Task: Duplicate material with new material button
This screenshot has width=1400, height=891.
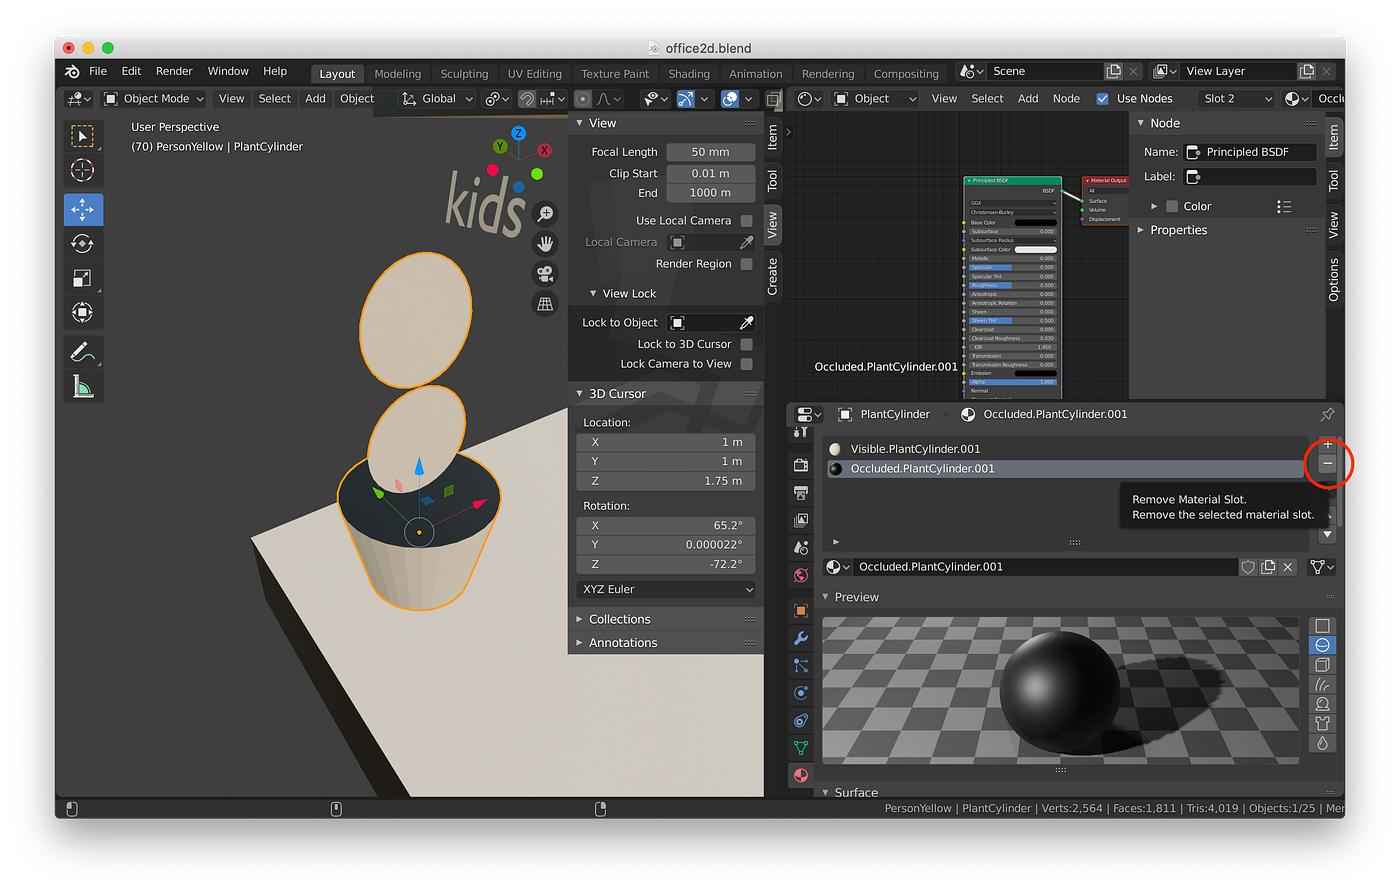Action: [1268, 567]
